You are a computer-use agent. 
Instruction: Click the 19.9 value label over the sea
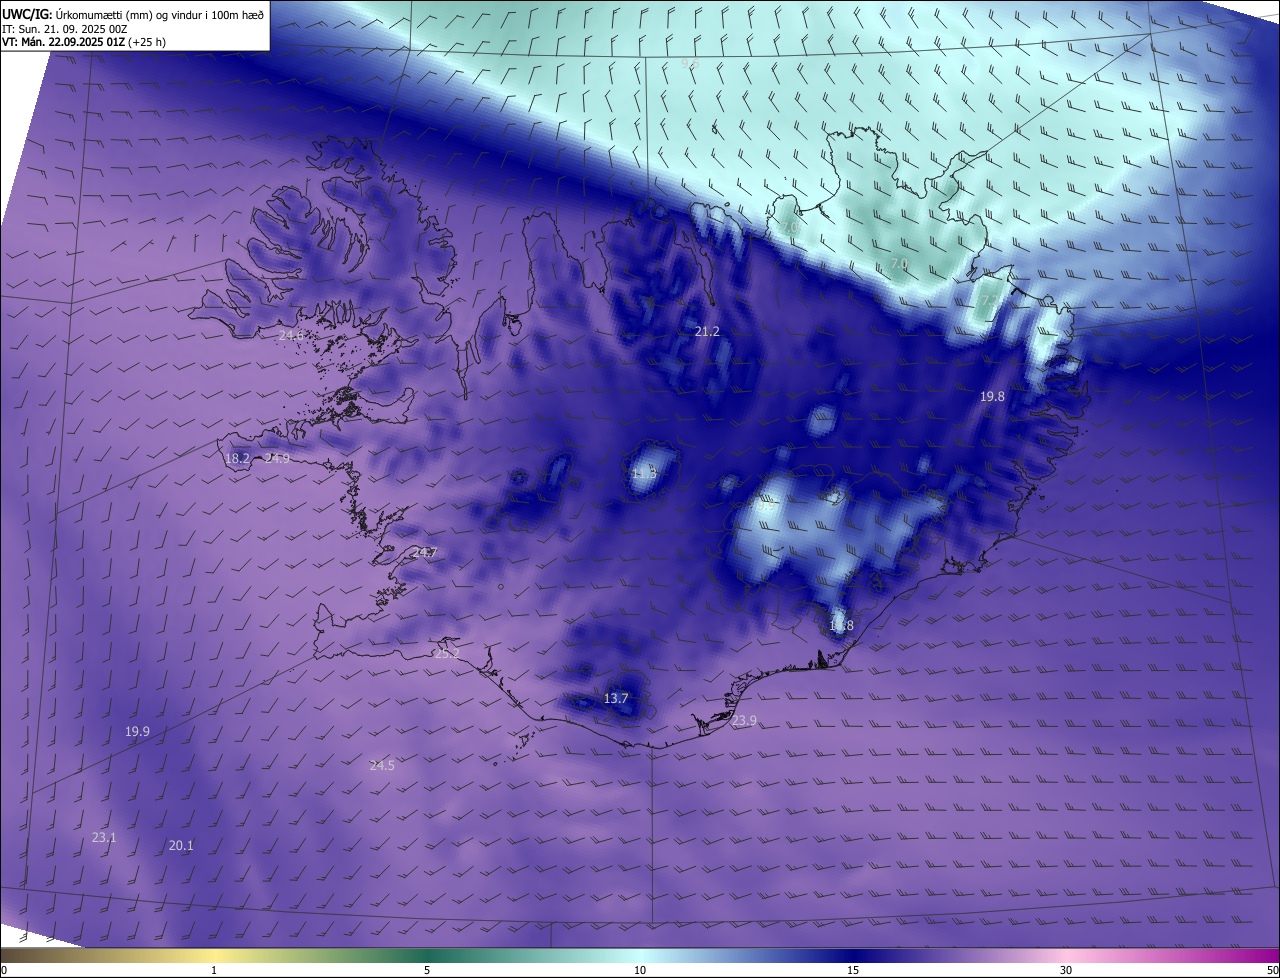pos(137,731)
